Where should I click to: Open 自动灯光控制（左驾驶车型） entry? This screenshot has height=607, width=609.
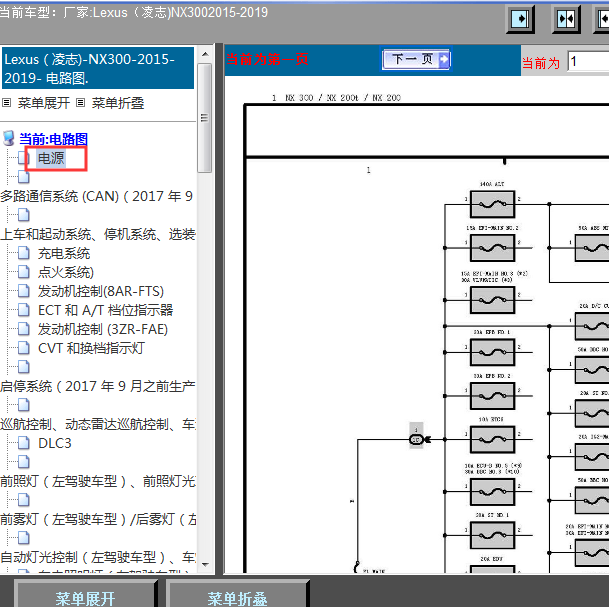pos(98,557)
